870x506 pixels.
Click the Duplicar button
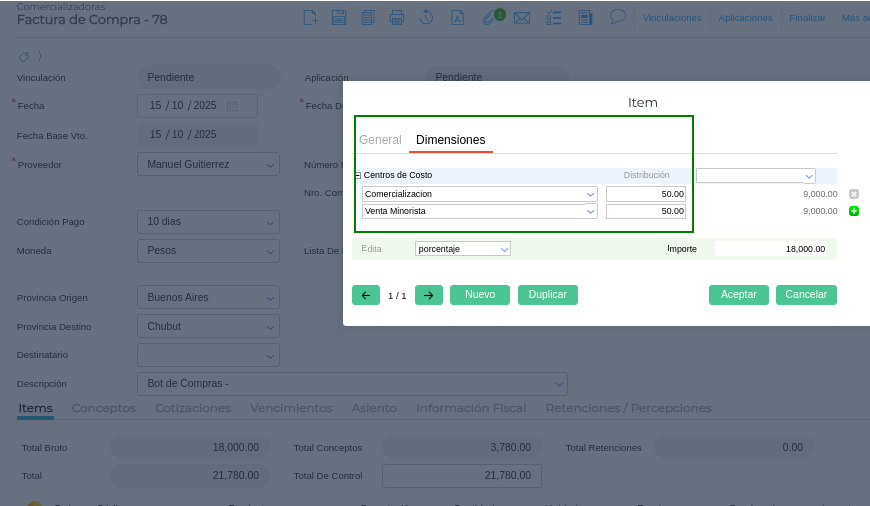coord(547,295)
